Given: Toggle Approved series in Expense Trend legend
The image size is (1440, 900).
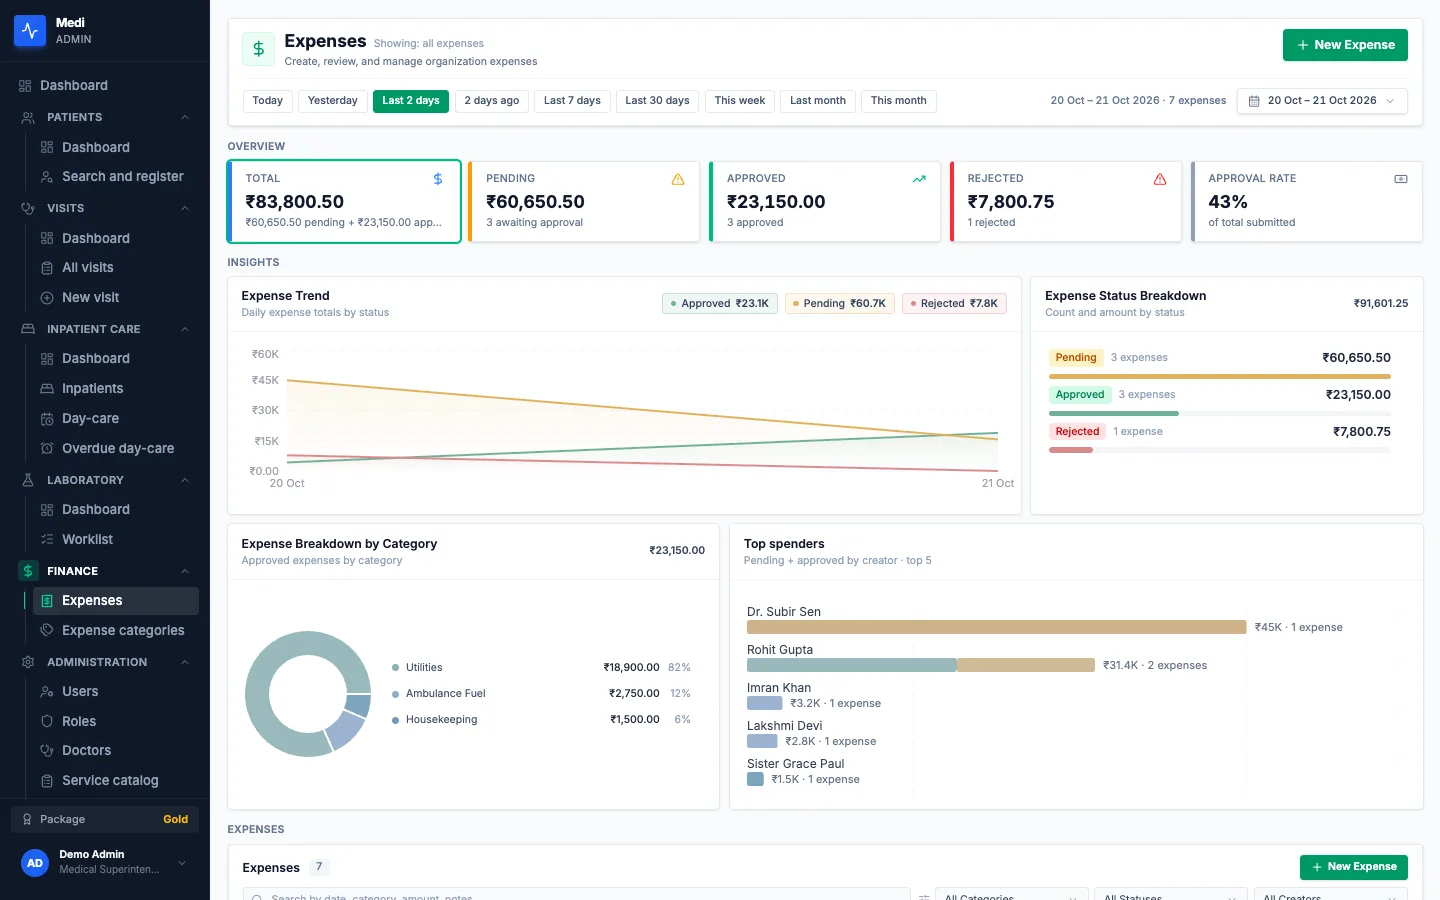Looking at the screenshot, I should 720,303.
